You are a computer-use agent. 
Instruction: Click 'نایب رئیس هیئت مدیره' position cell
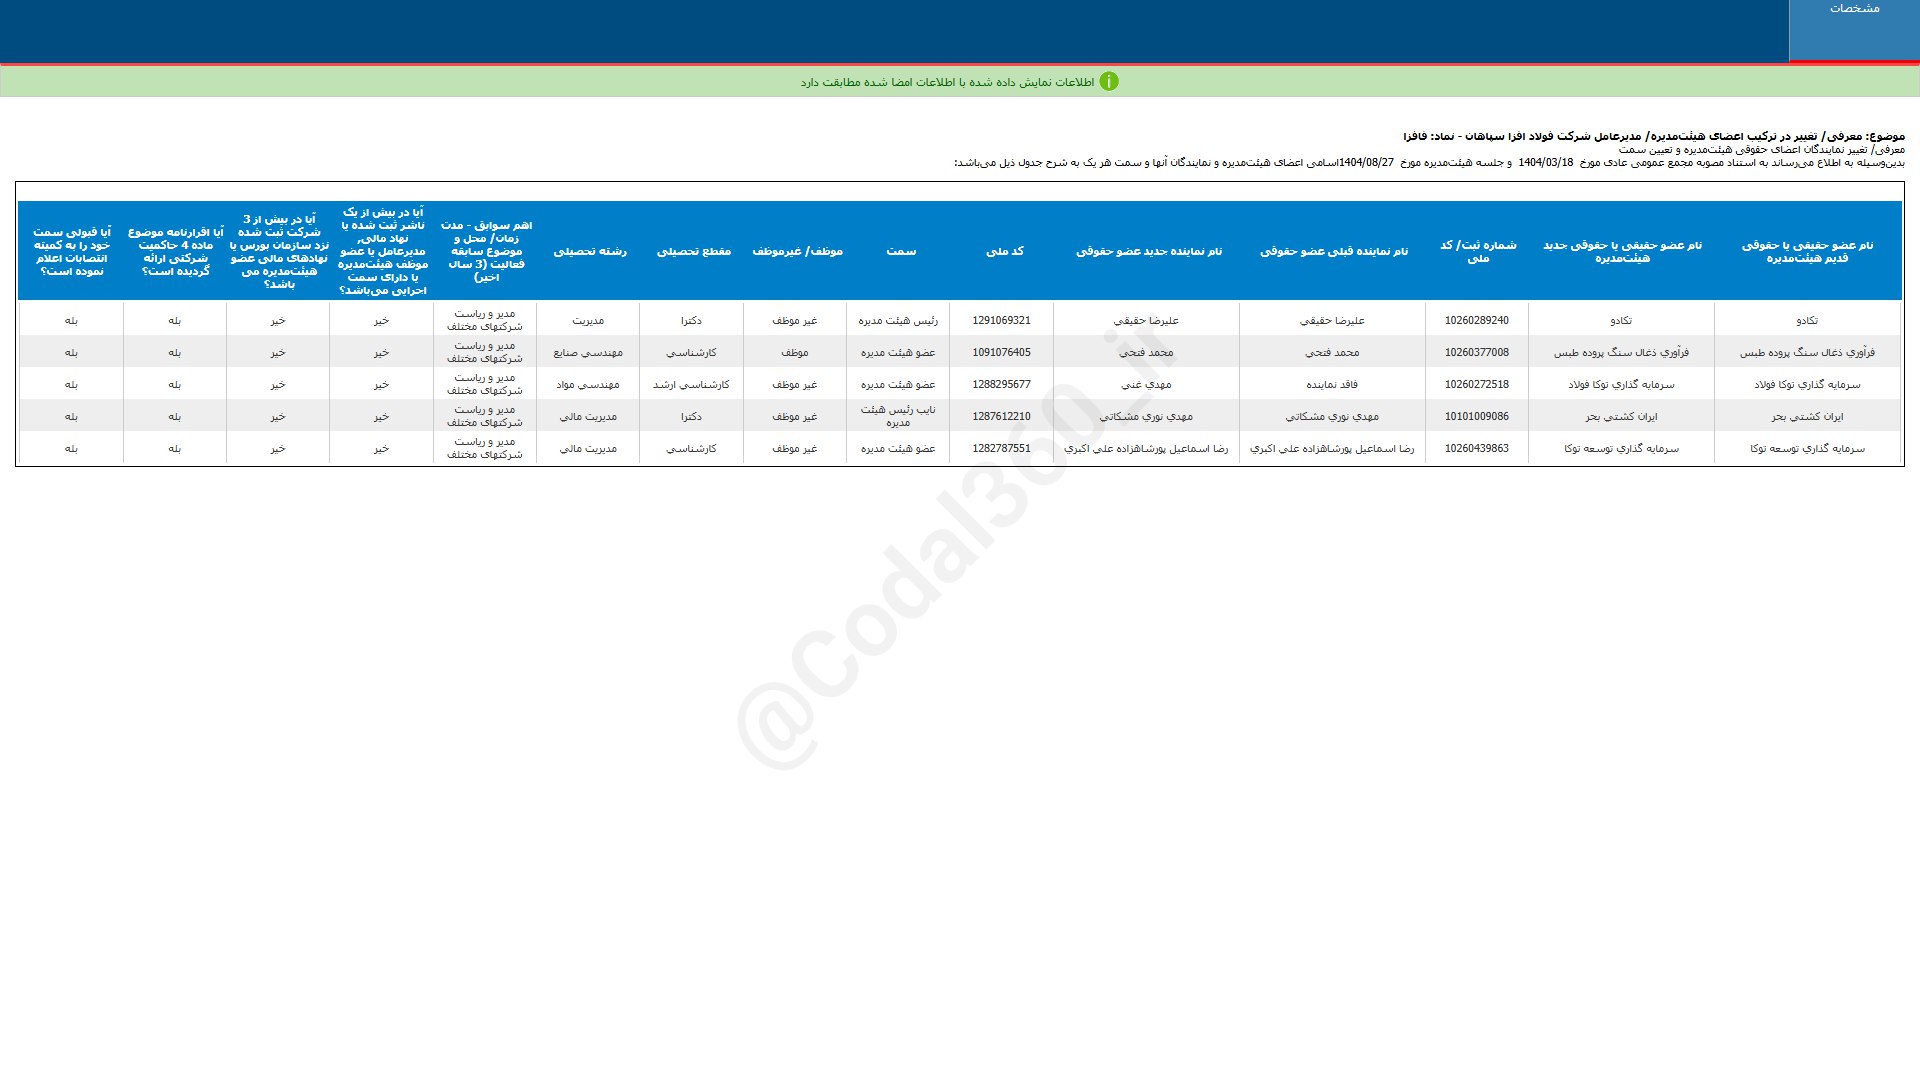click(898, 416)
